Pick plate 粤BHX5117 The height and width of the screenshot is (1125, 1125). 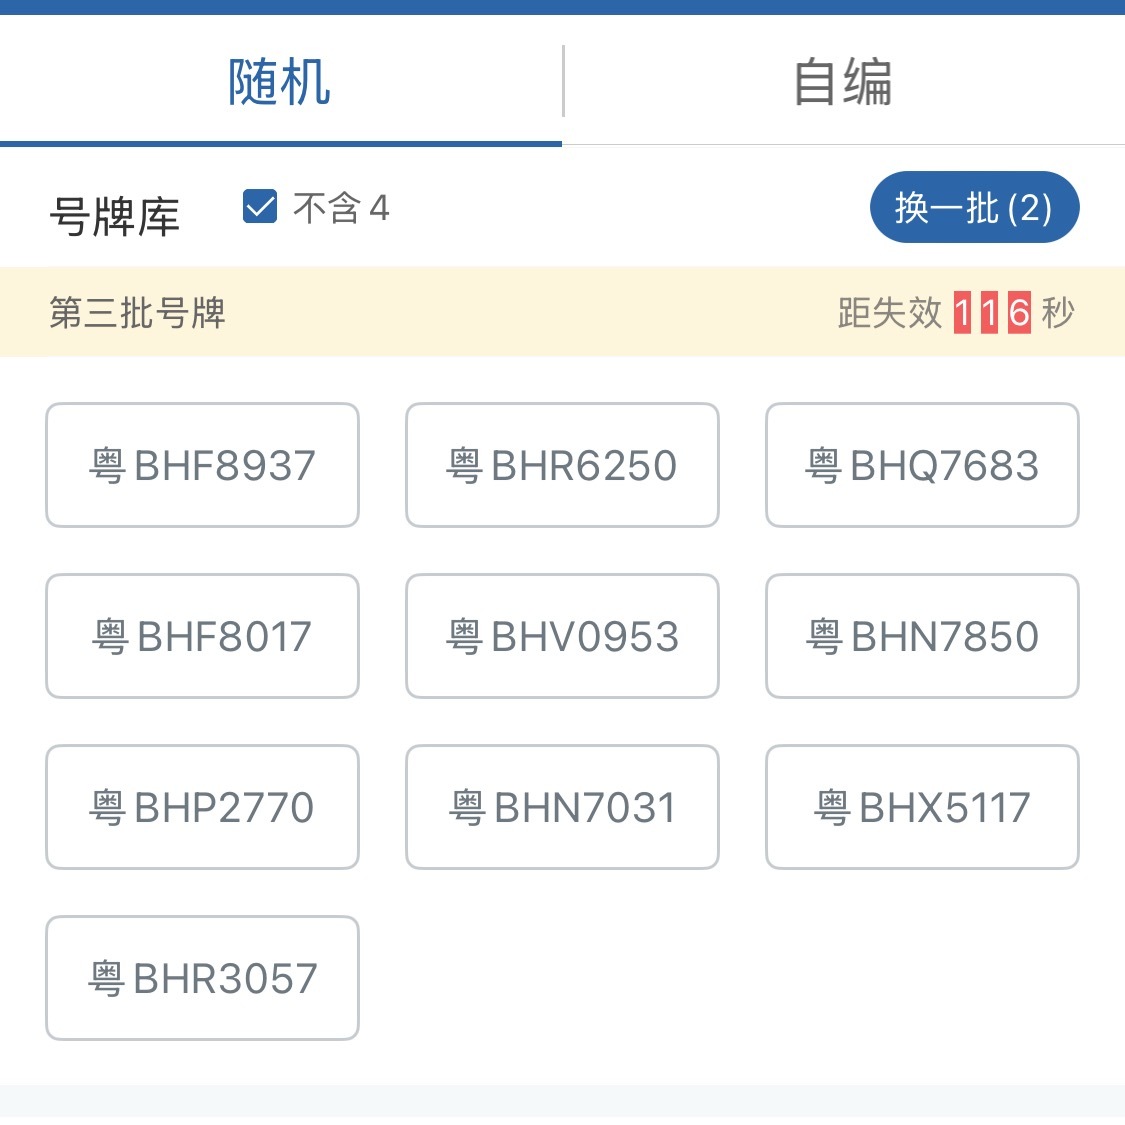click(923, 807)
